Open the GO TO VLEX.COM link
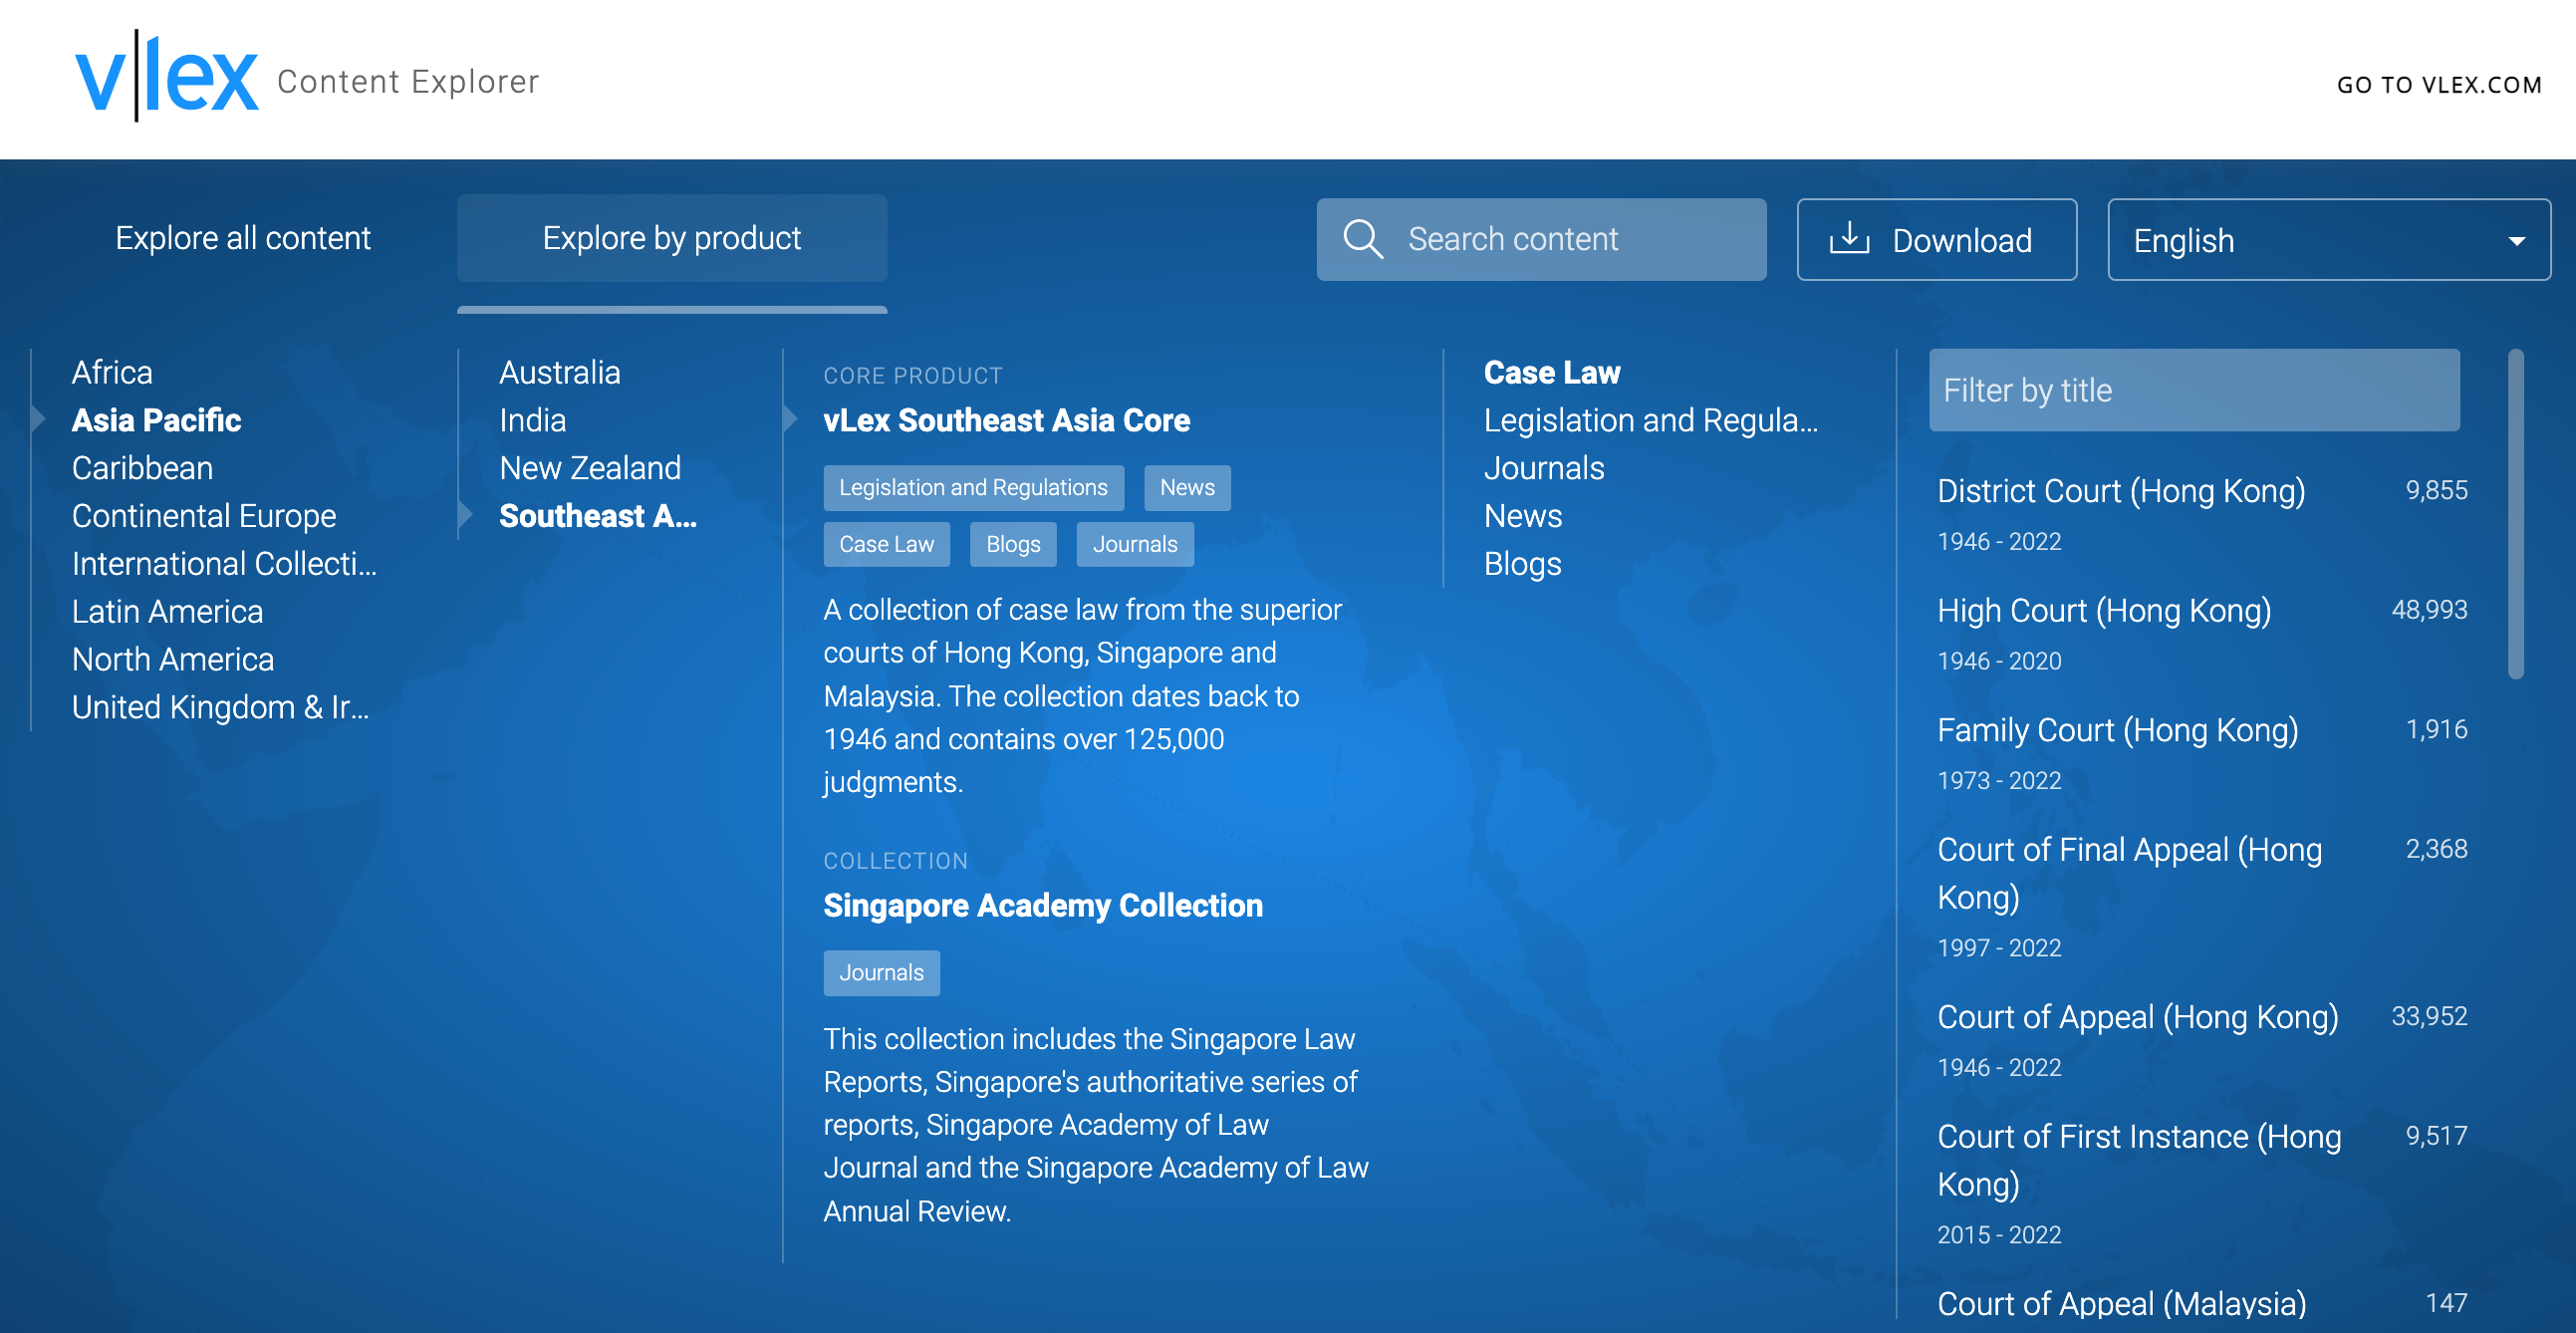 2439,85
